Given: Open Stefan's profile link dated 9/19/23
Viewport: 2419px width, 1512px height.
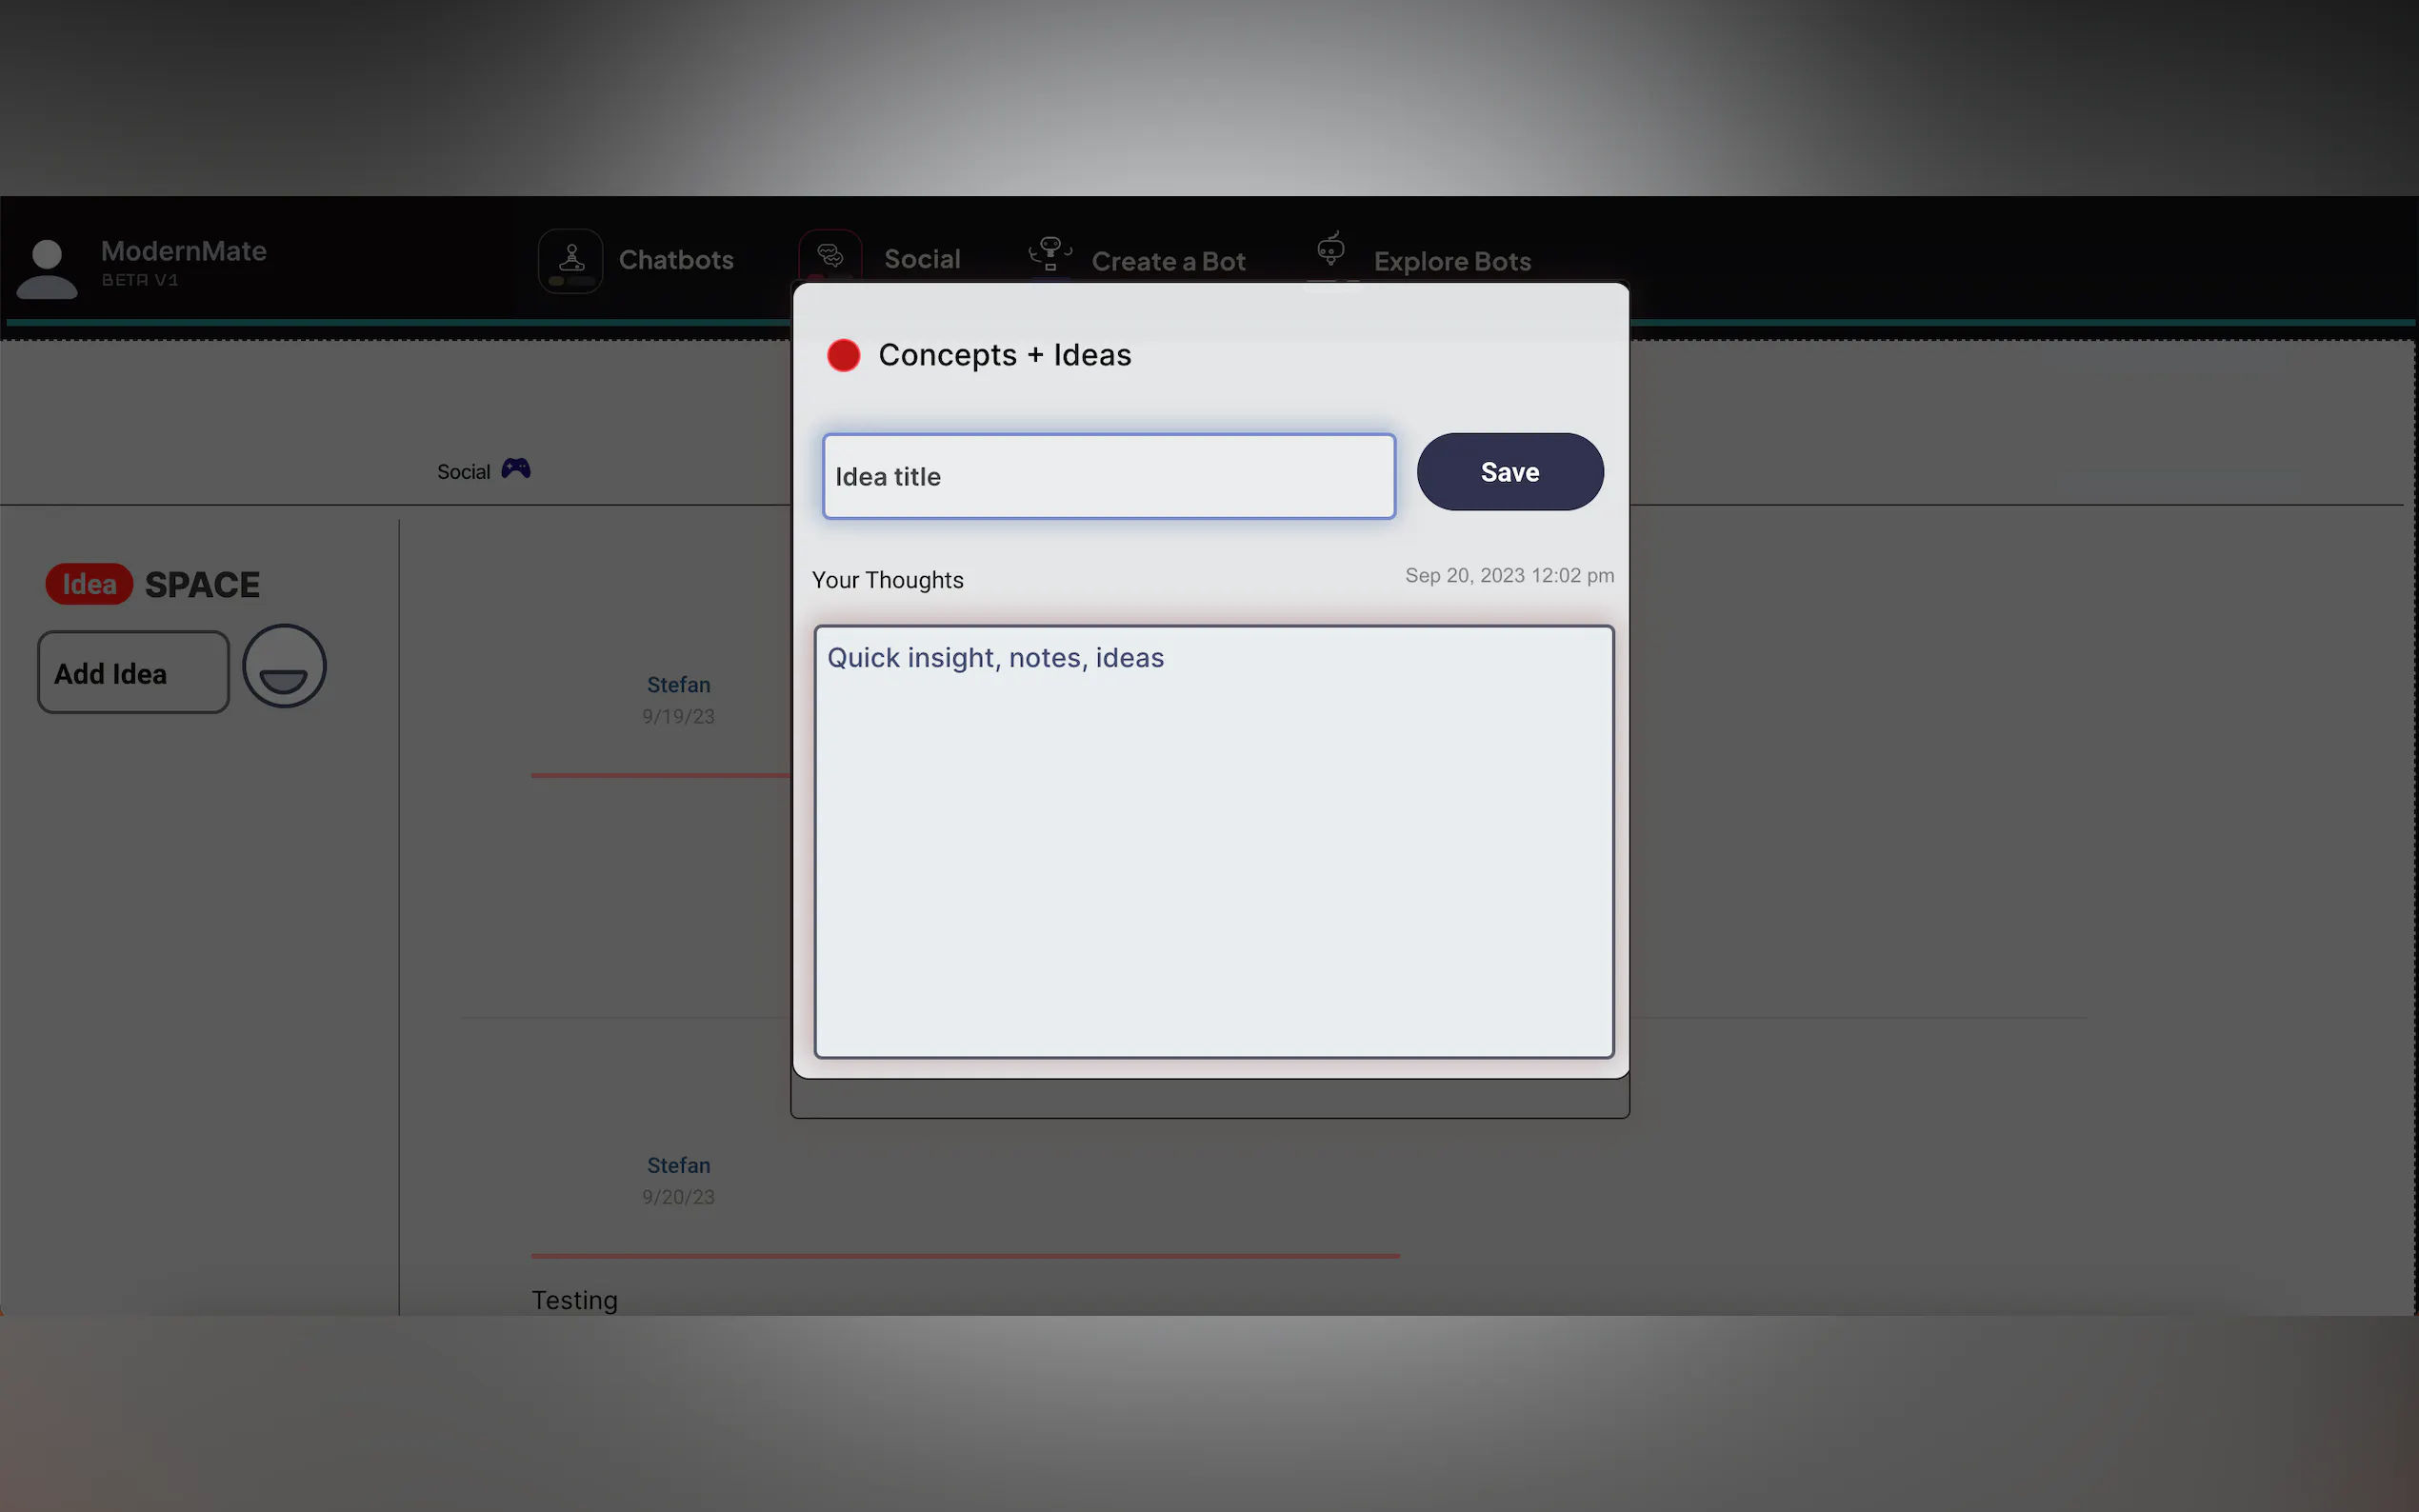Looking at the screenshot, I should coord(678,685).
